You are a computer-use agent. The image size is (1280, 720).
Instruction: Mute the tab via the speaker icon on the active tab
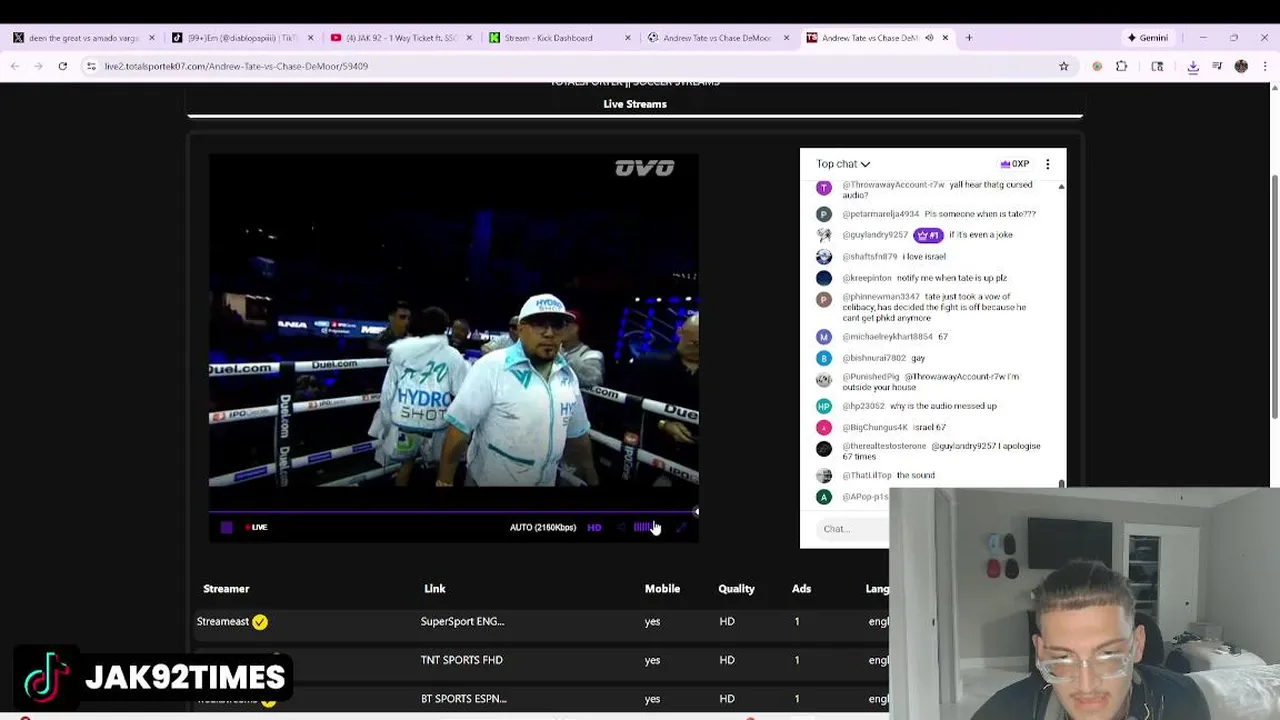(929, 38)
